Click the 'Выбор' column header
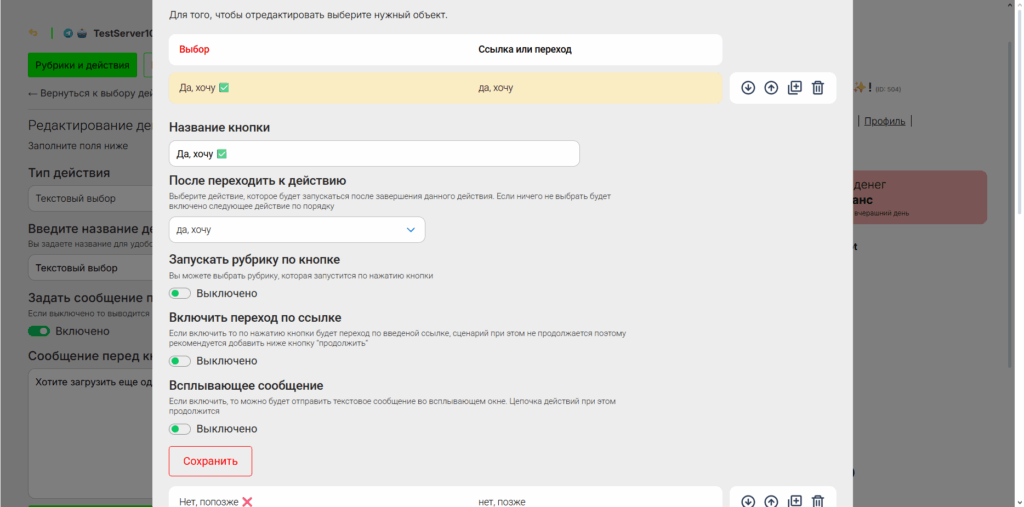This screenshot has height=507, width=1024. pyautogui.click(x=194, y=49)
